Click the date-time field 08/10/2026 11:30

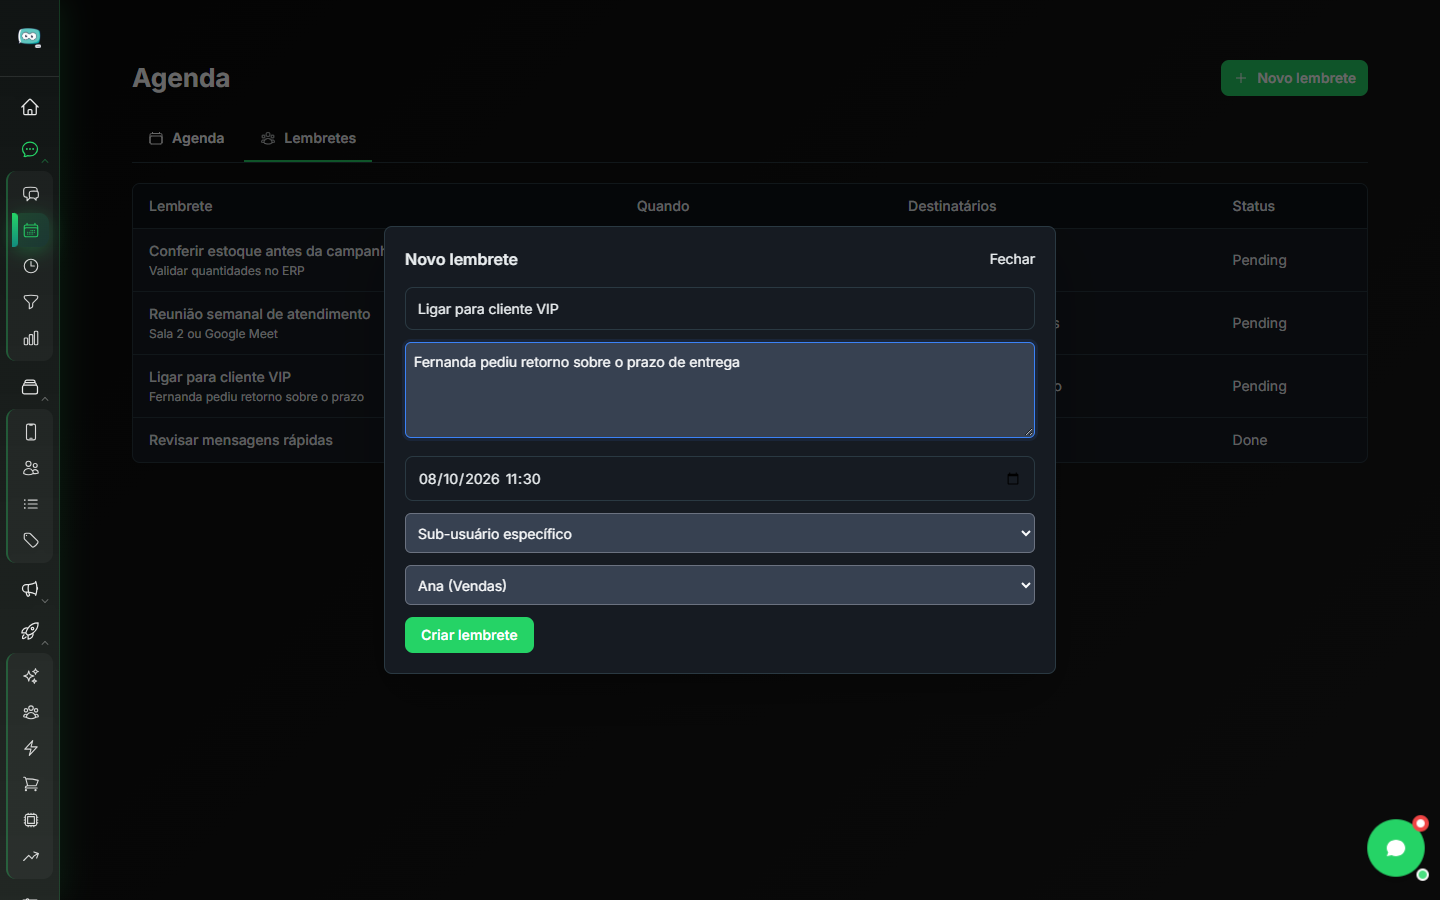click(720, 479)
